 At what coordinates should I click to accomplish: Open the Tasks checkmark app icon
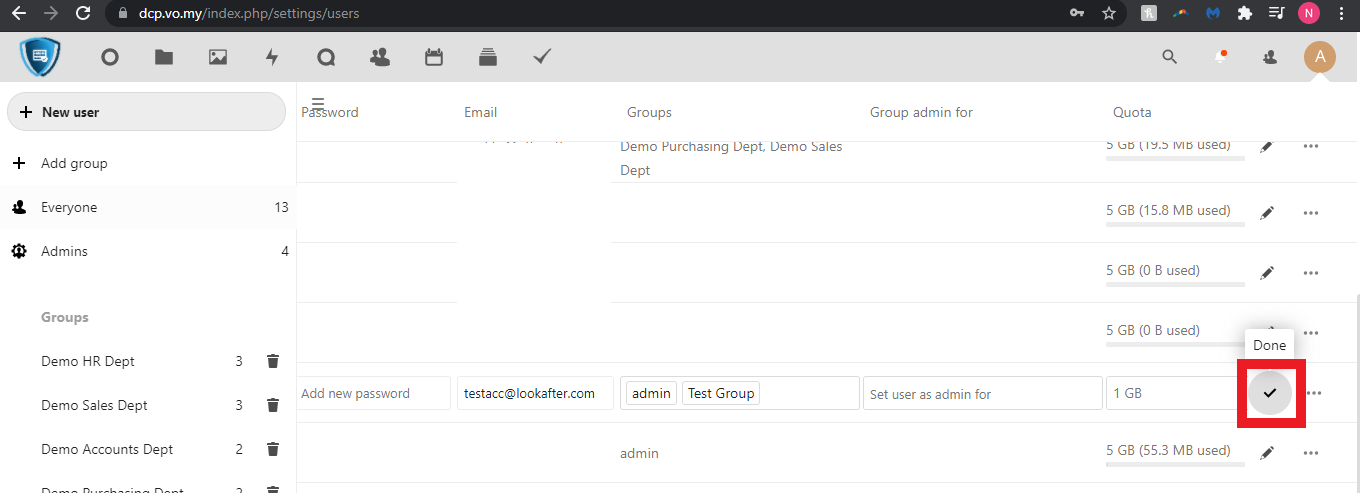coord(542,58)
